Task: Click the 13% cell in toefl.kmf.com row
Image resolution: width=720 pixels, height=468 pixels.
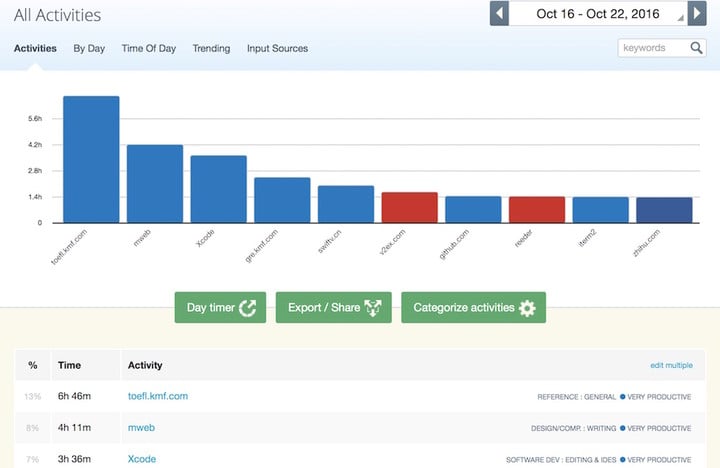Action: (x=33, y=396)
